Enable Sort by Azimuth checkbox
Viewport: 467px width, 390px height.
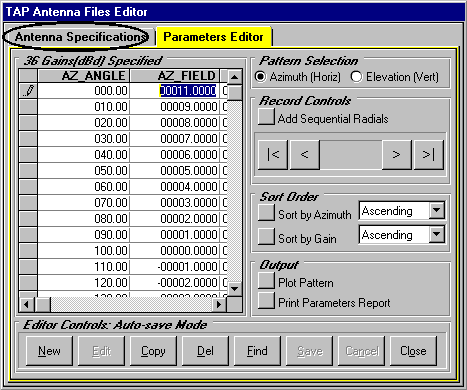point(266,213)
